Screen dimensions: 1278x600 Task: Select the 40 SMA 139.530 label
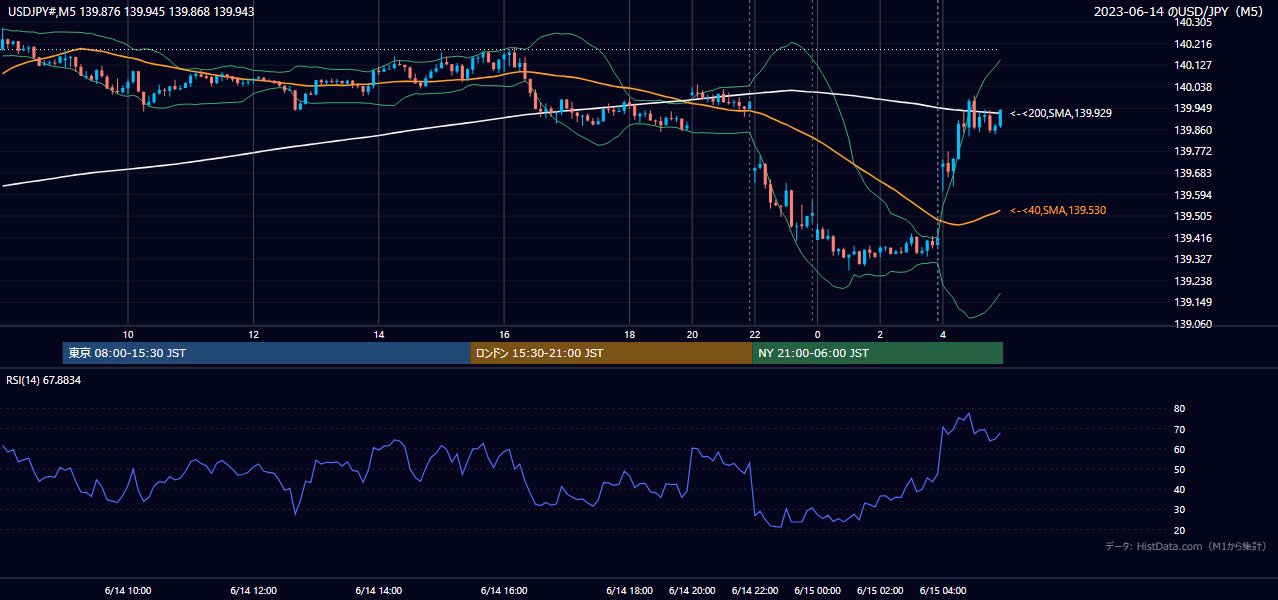pyautogui.click(x=1060, y=210)
